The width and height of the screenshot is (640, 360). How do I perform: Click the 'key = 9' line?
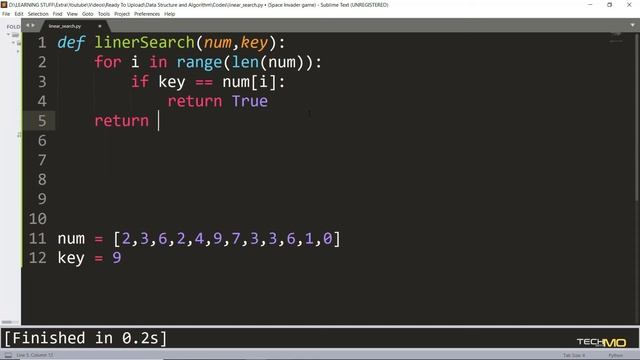point(89,258)
